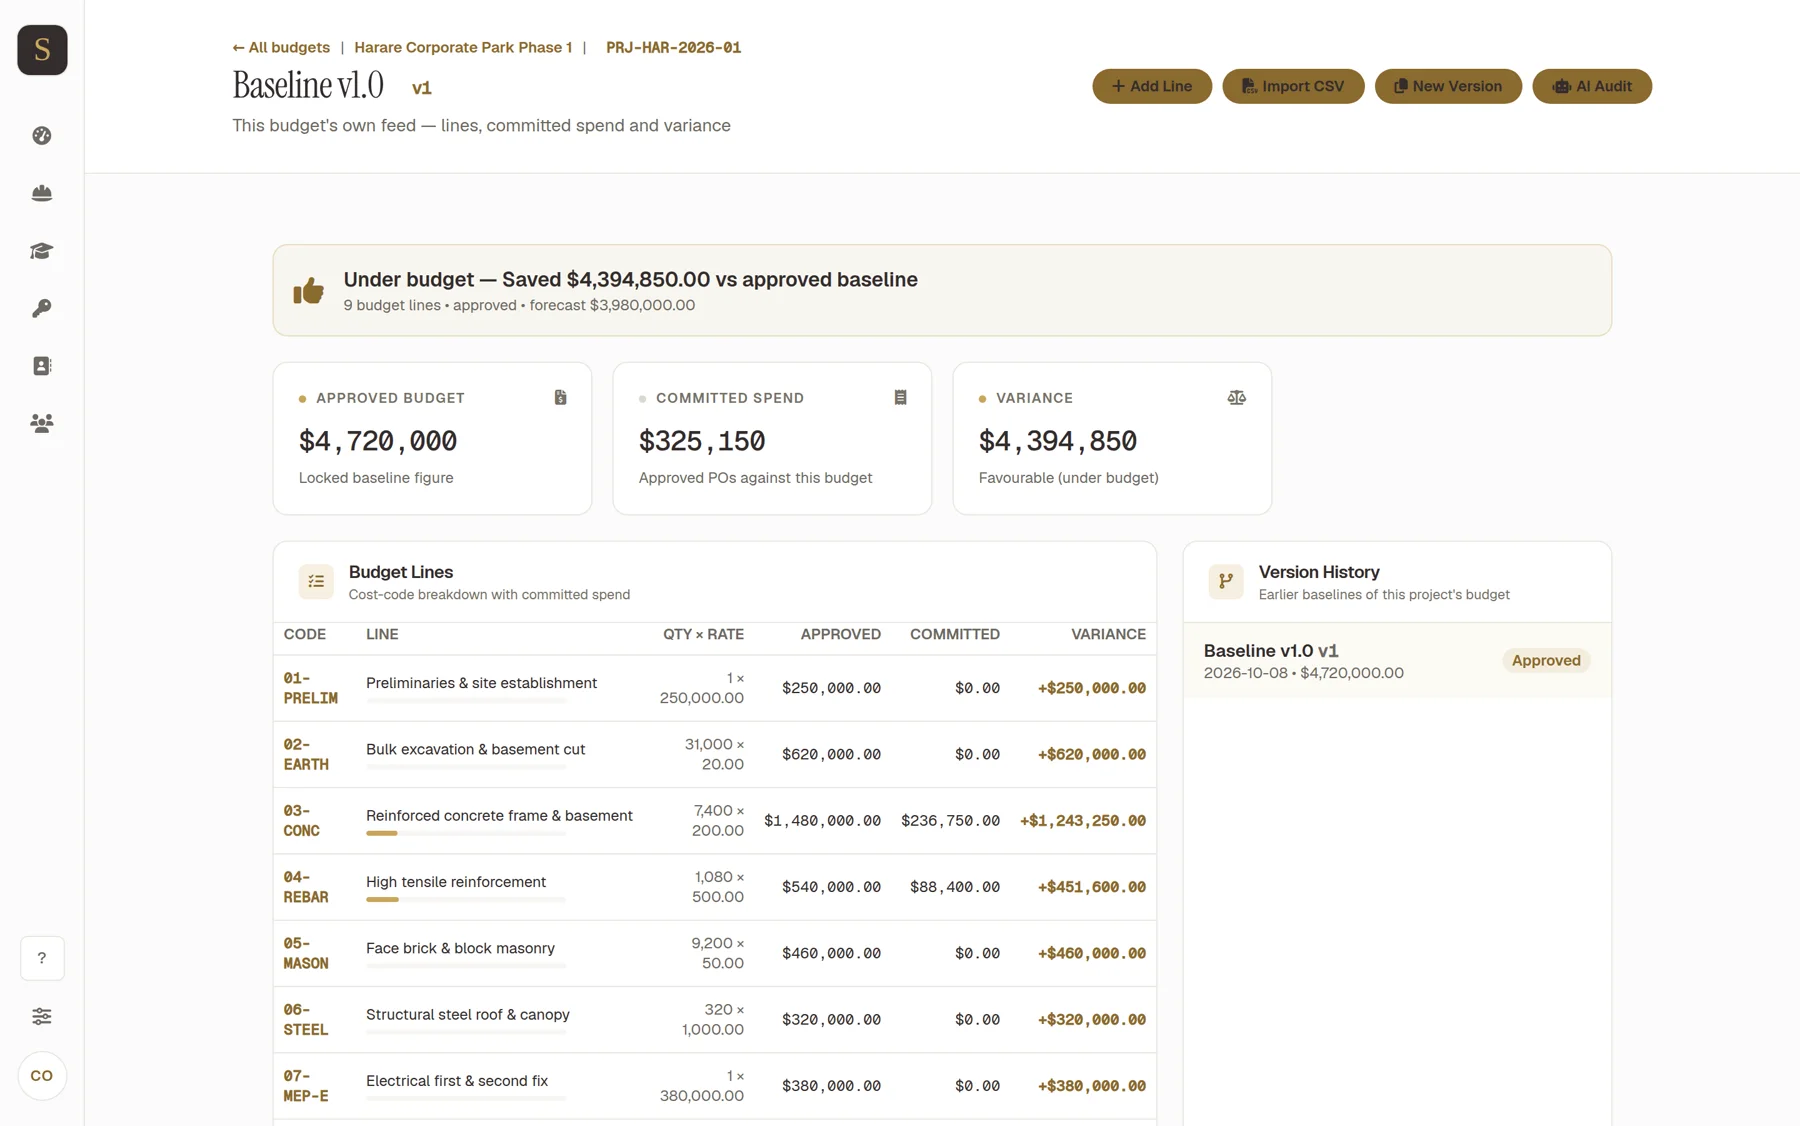The image size is (1800, 1126).
Task: Click the Approved status badge
Action: pyautogui.click(x=1546, y=660)
